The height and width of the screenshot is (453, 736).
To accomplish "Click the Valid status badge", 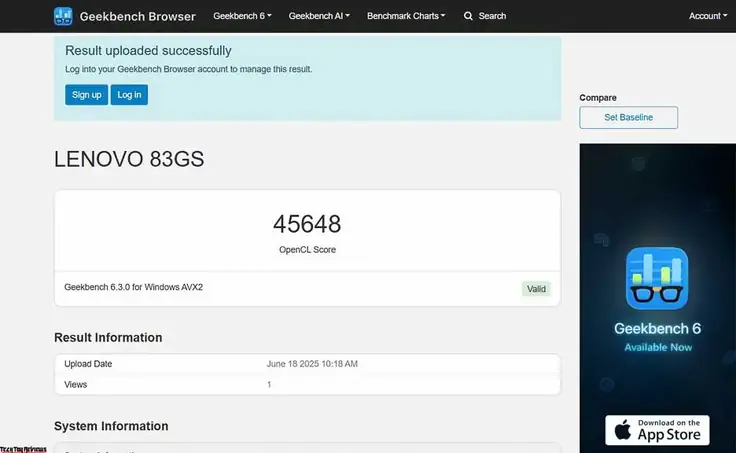I will (x=536, y=289).
